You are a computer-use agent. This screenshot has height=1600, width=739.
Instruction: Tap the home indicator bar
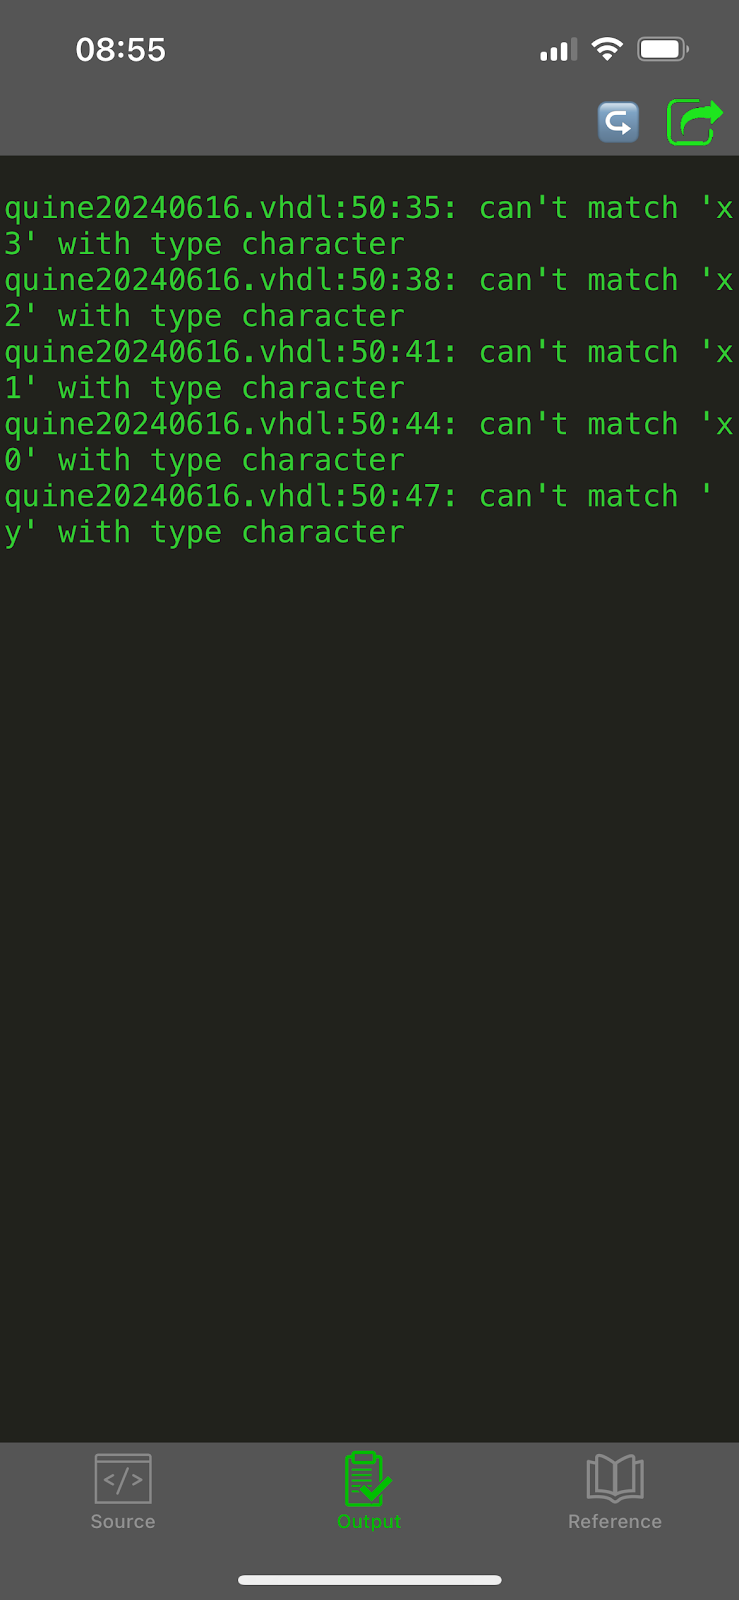point(369,1580)
